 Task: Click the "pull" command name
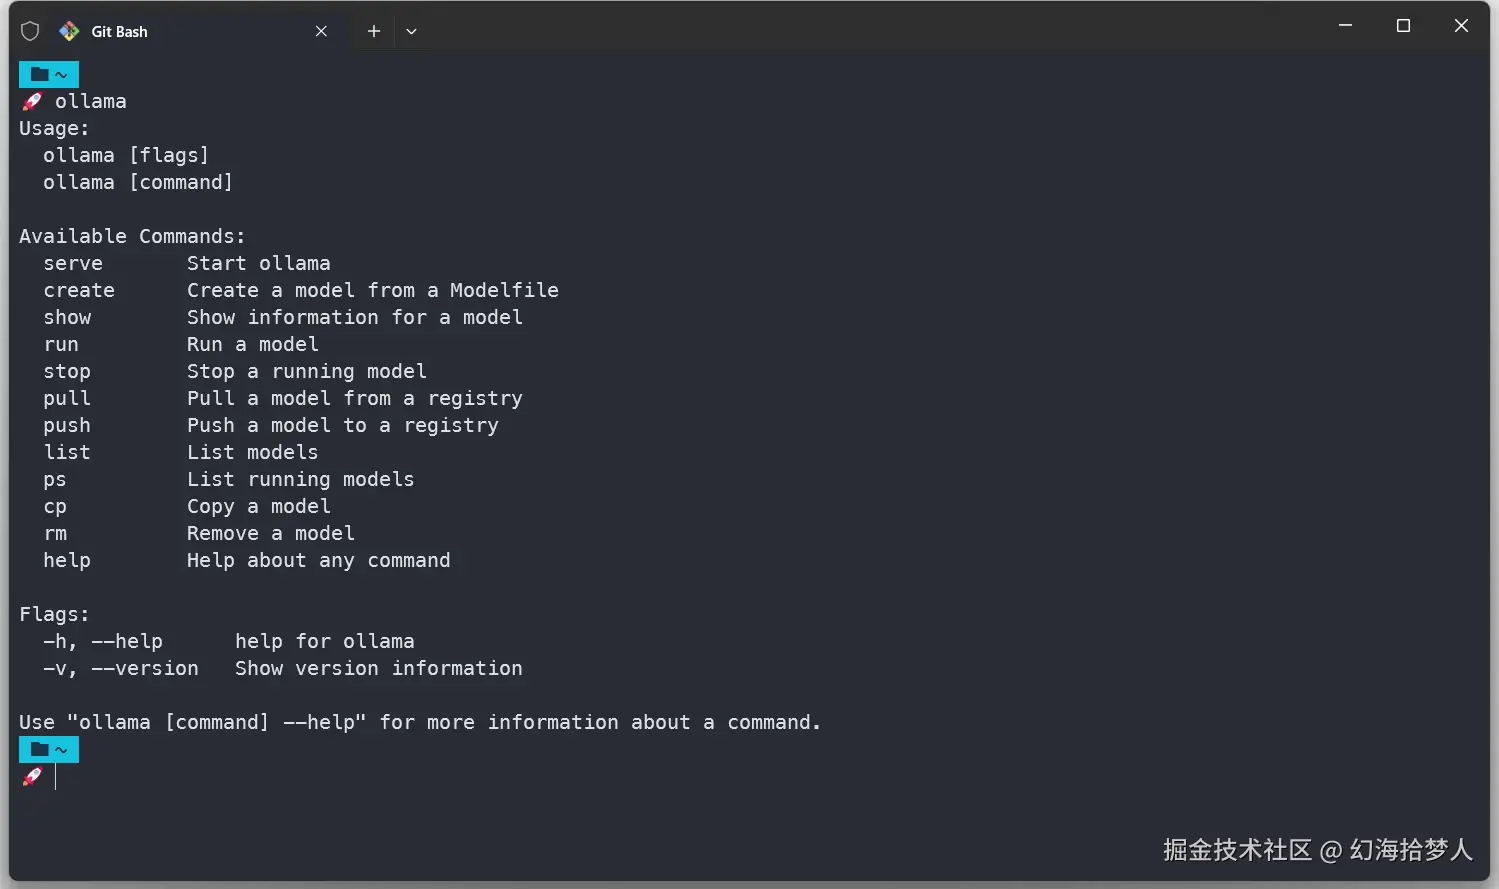click(x=67, y=398)
